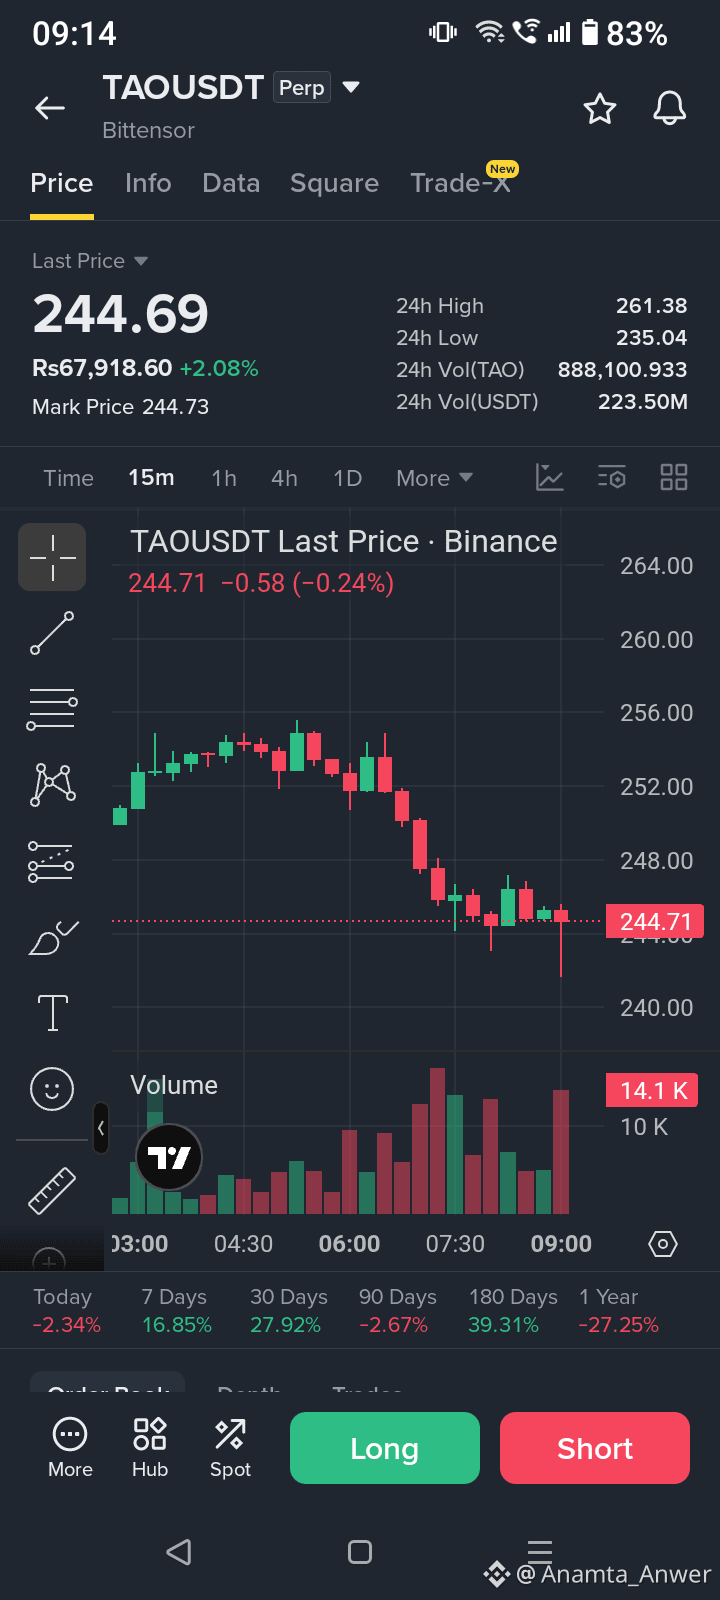Tap the Android back navigation button
The width and height of the screenshot is (720, 1600).
(179, 1552)
